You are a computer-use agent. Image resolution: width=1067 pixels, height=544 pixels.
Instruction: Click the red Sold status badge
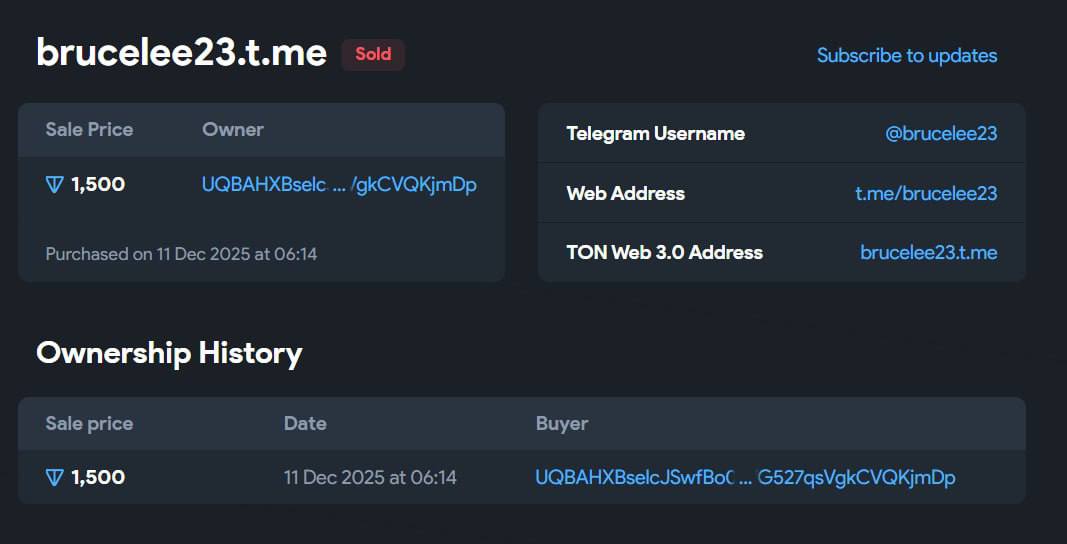click(373, 54)
